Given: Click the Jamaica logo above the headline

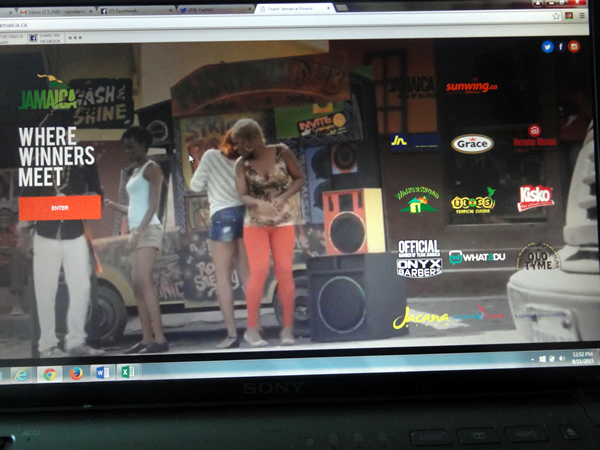Looking at the screenshot, I should pyautogui.click(x=48, y=93).
